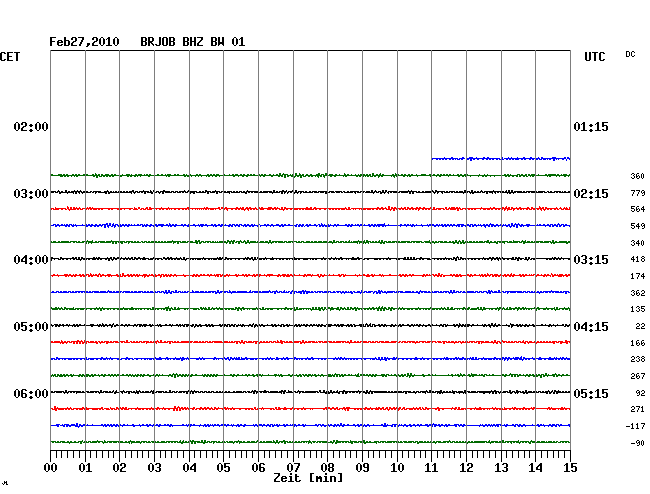Click the DC value "135"

(x=638, y=309)
